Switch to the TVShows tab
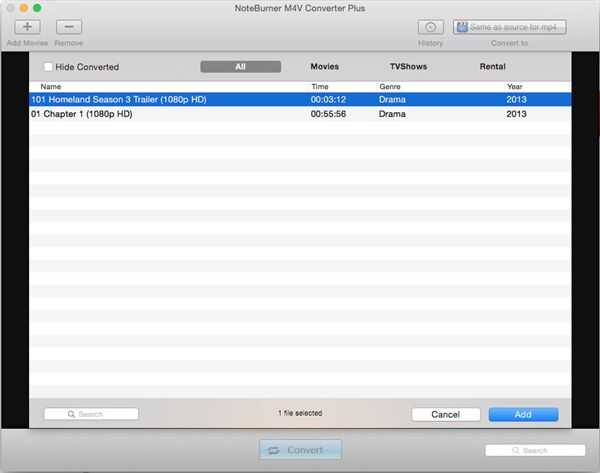Viewport: 600px width, 473px height. [x=408, y=67]
